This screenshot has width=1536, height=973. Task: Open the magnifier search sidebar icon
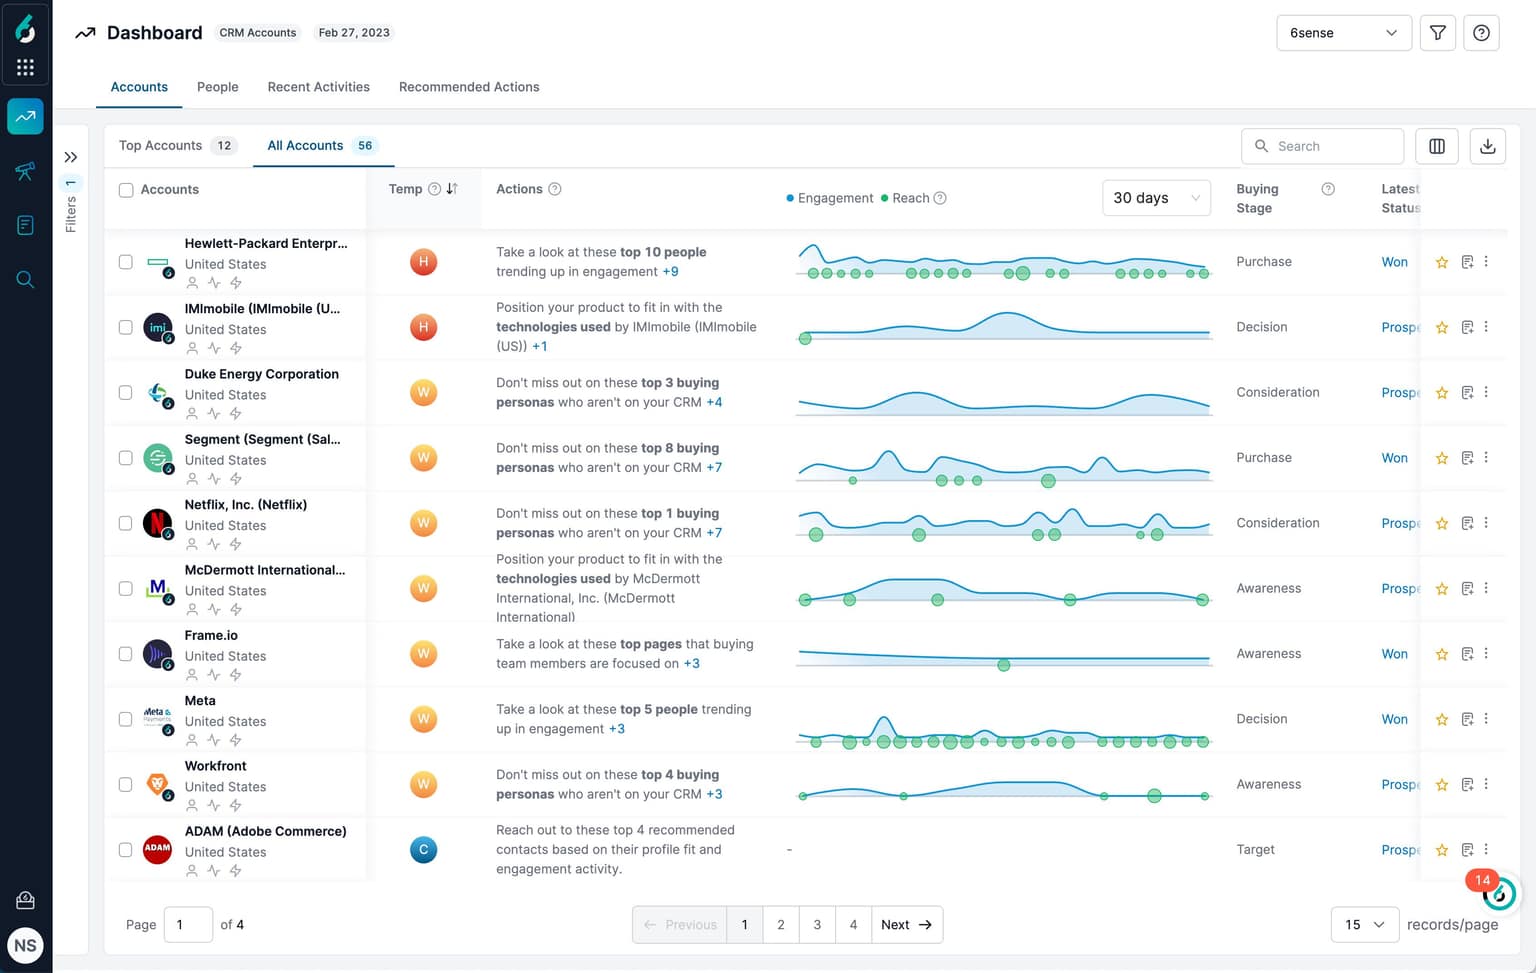[x=25, y=279]
